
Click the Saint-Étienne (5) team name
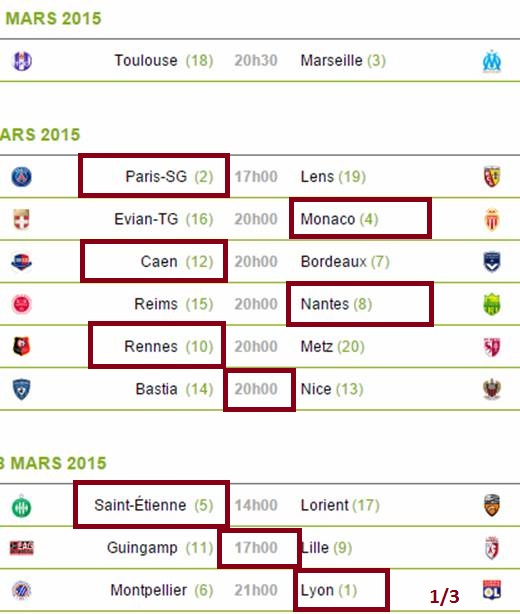click(x=153, y=505)
